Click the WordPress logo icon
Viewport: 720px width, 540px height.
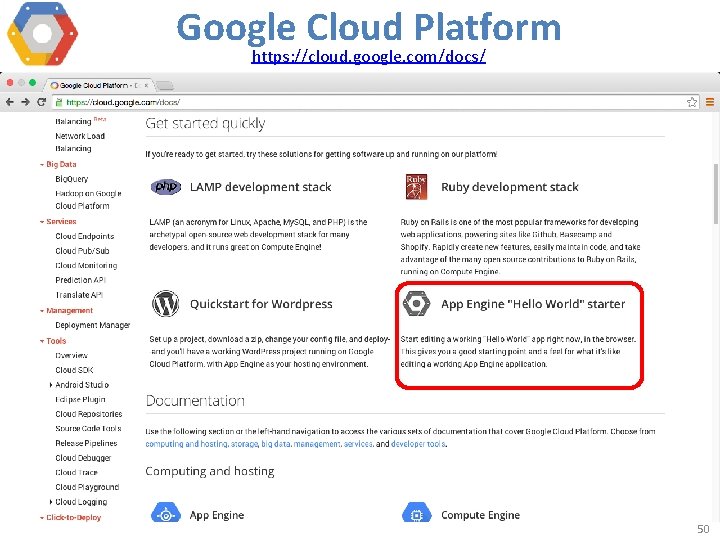[165, 304]
